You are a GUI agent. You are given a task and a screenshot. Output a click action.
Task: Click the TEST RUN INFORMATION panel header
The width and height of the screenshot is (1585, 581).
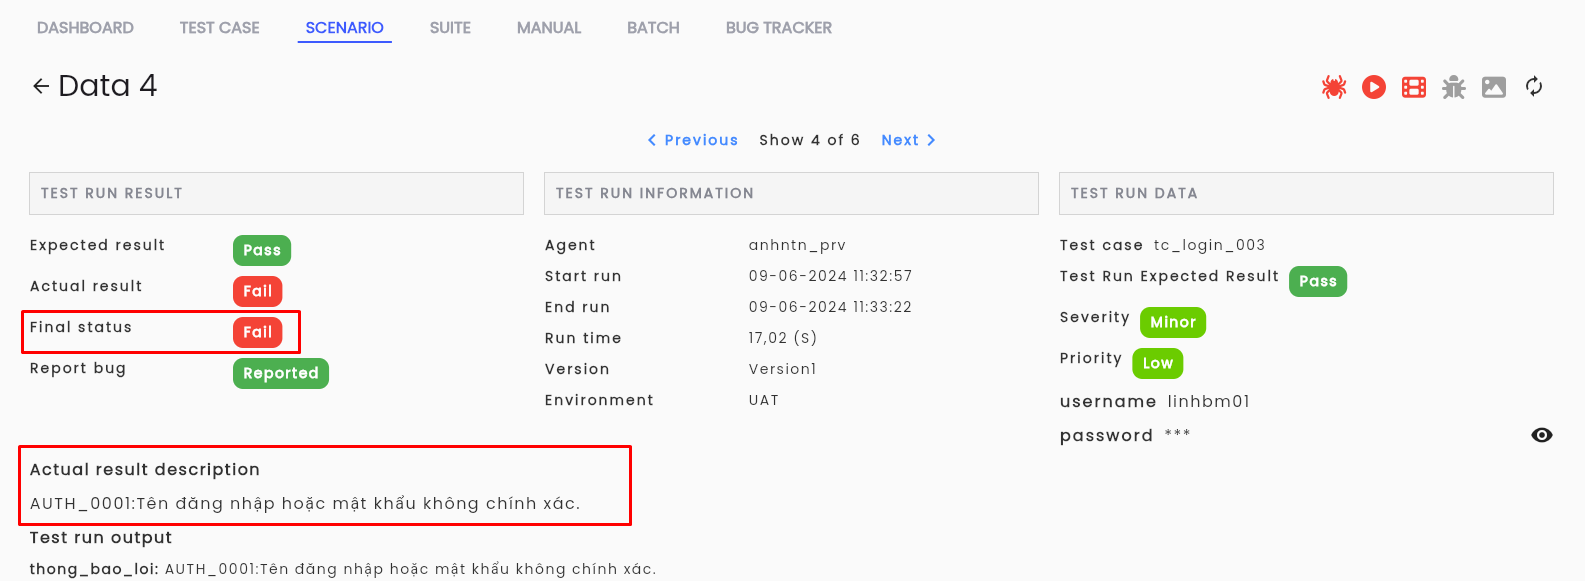click(x=791, y=193)
